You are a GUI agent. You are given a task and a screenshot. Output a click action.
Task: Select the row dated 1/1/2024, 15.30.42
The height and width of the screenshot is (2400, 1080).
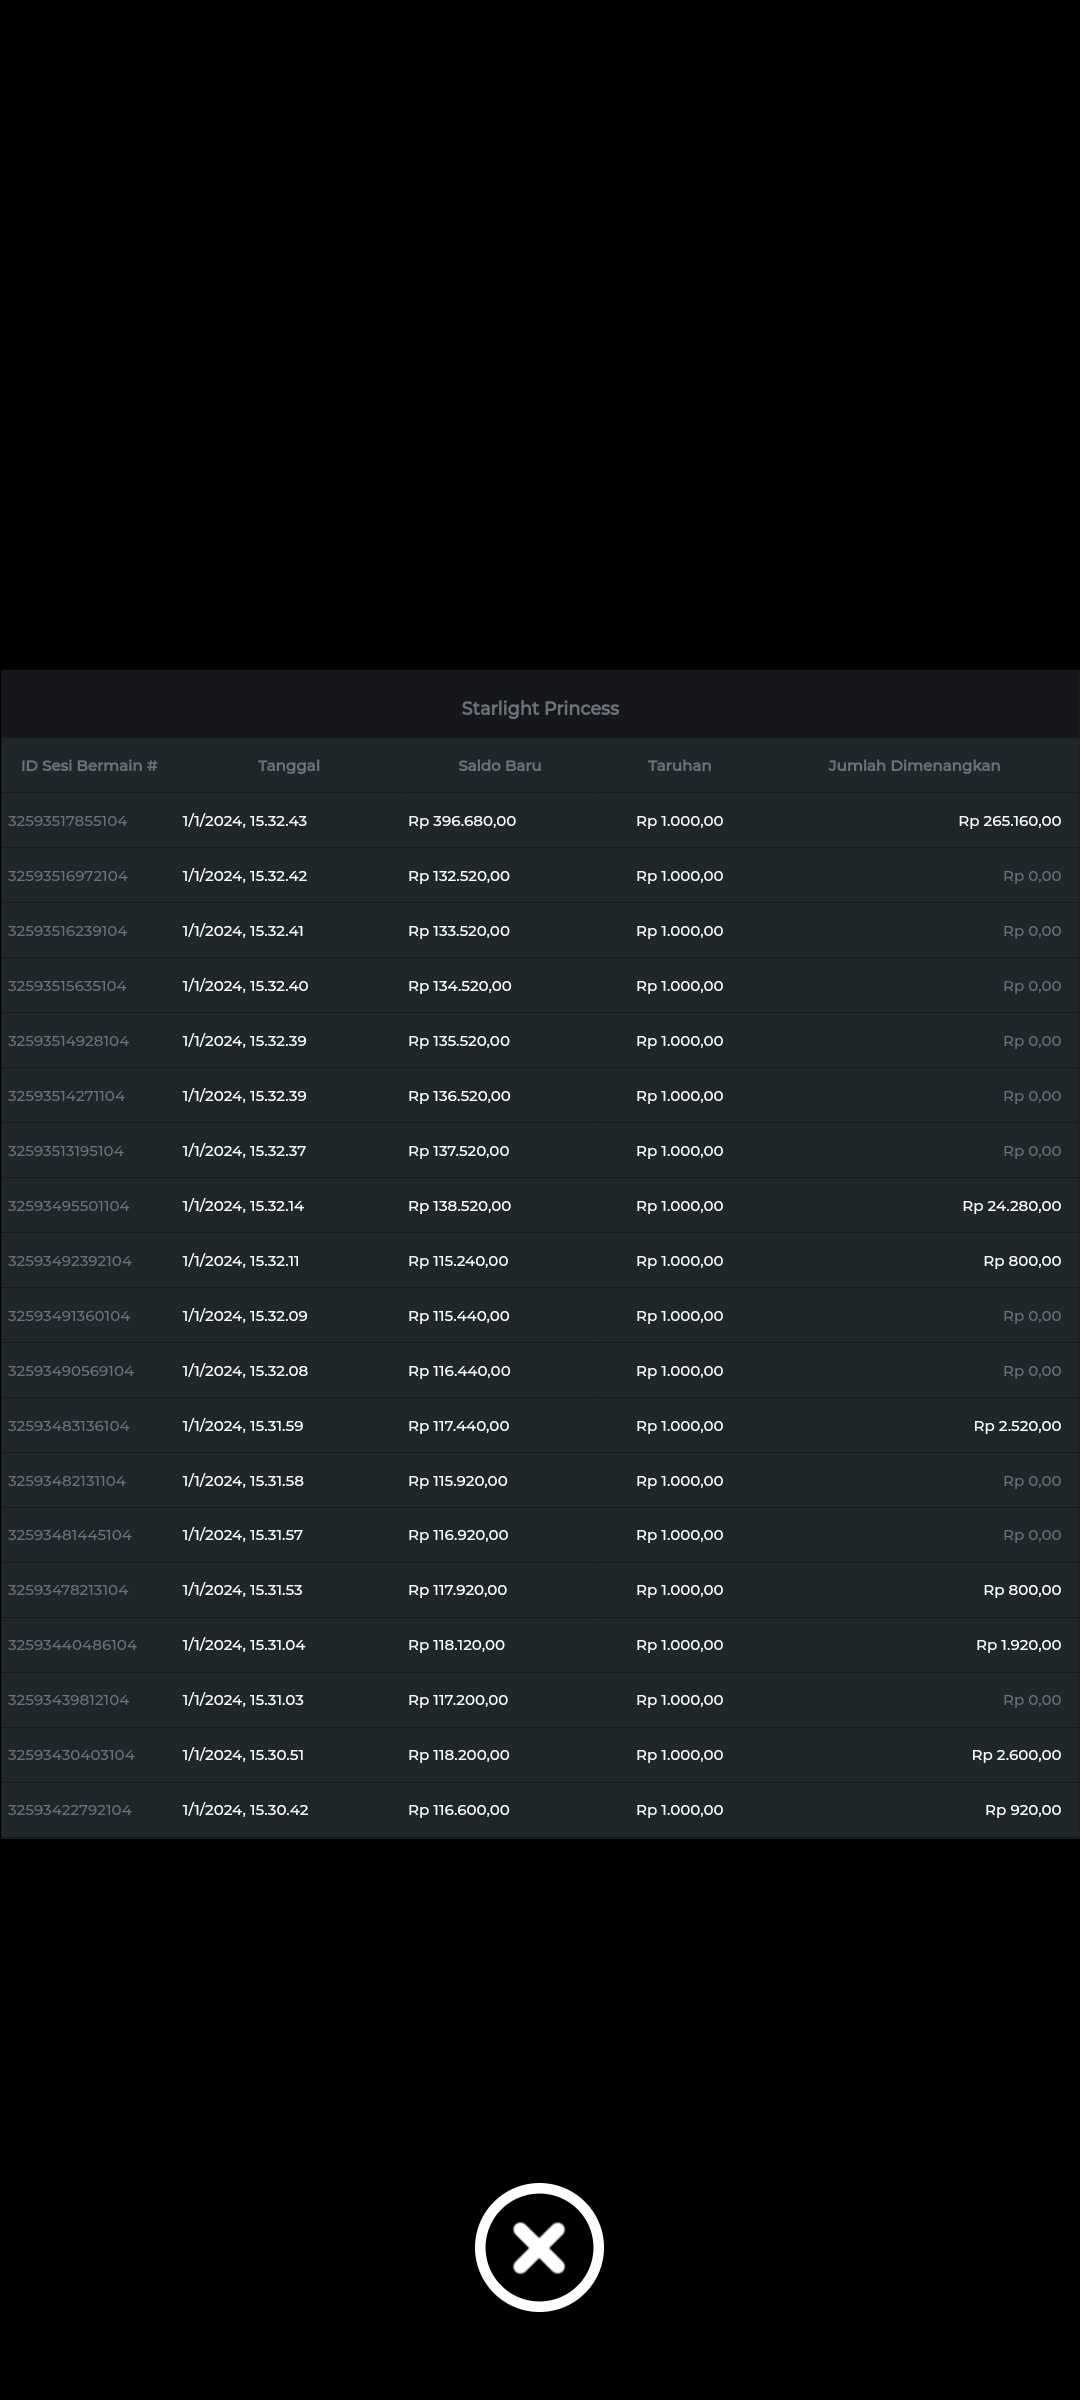point(245,1810)
